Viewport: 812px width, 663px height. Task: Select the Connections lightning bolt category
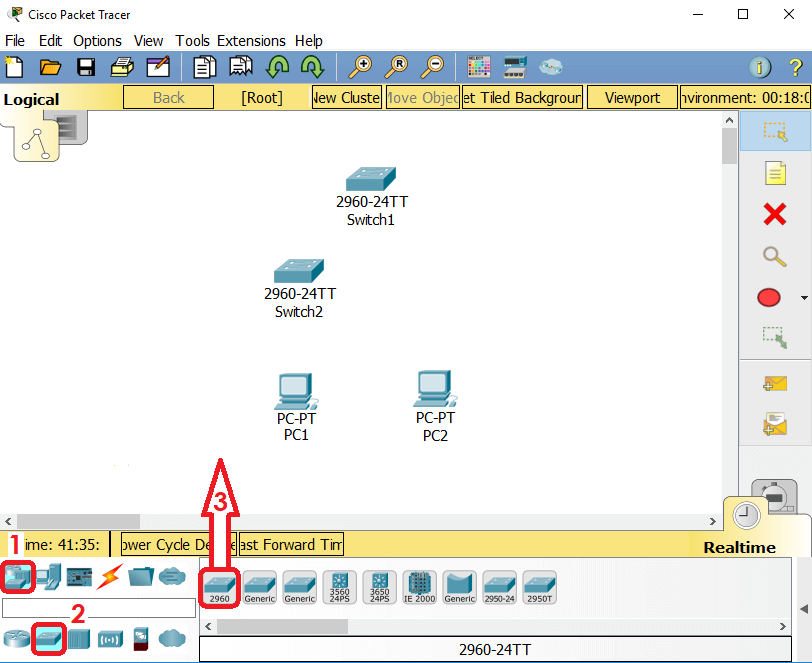coord(110,576)
